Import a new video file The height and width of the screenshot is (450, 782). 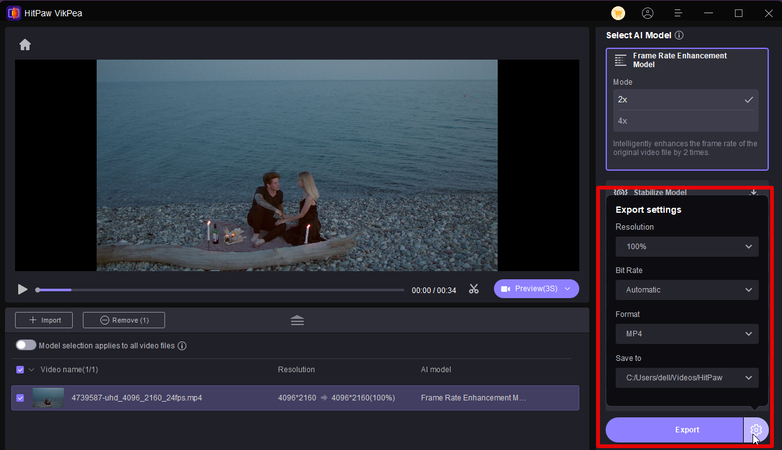[x=44, y=320]
